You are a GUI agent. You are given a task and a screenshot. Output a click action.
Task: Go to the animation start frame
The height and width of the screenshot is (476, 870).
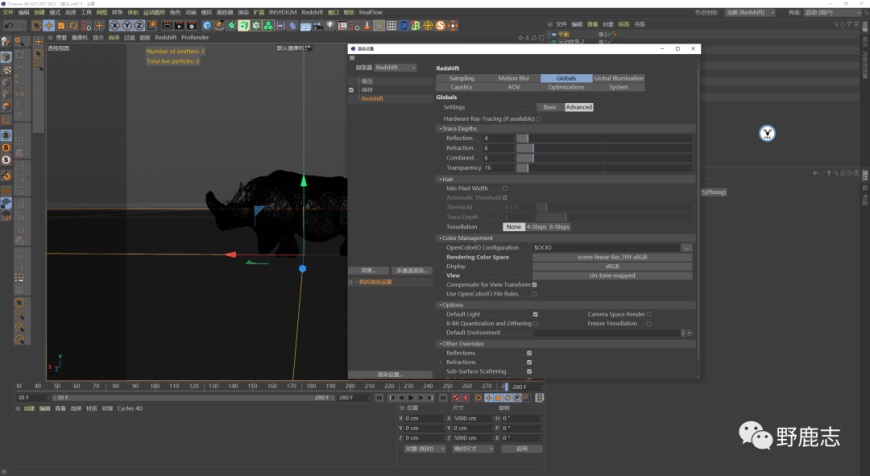tap(379, 398)
